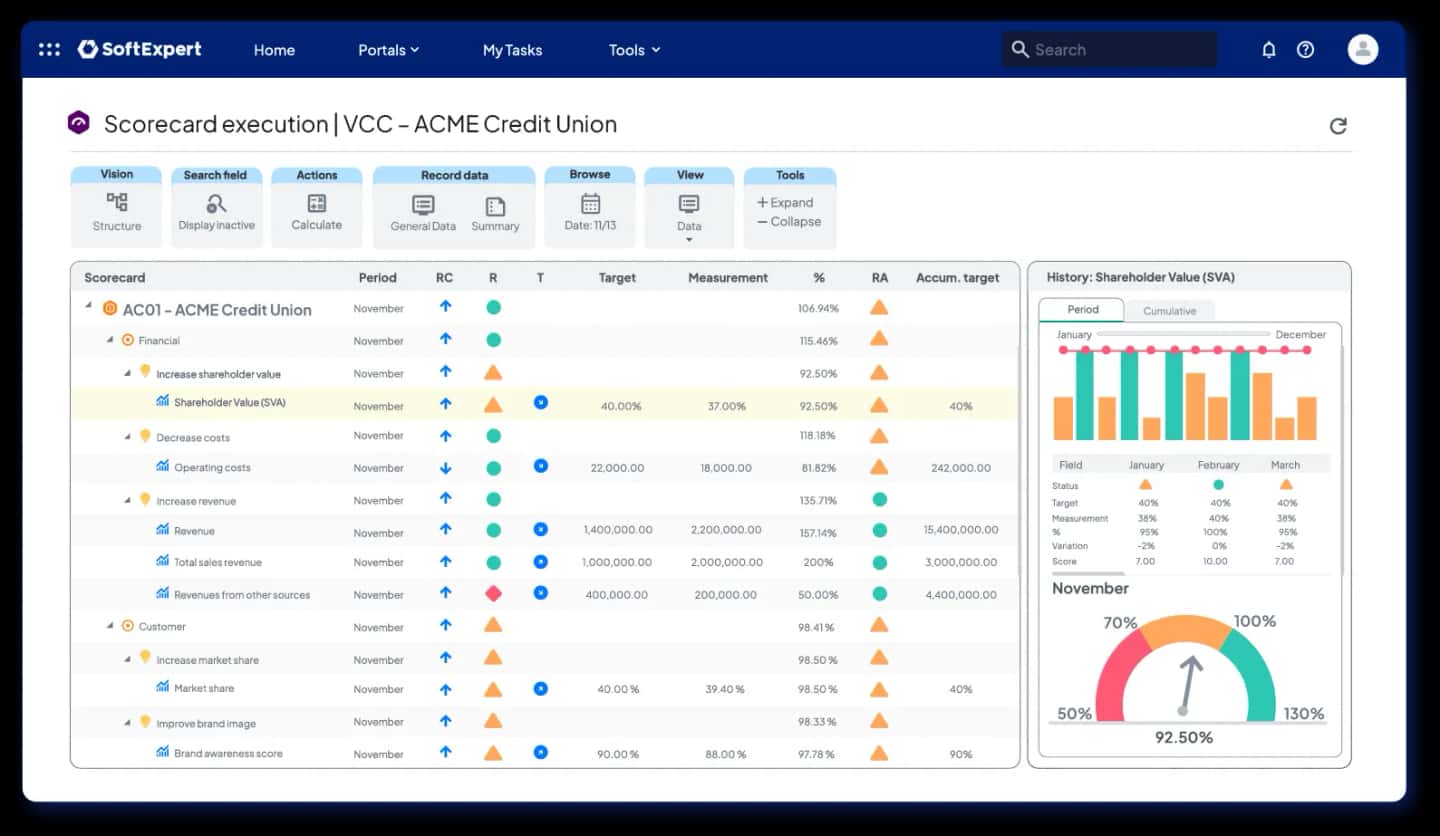Viewport: 1440px width, 836px height.
Task: Click the notifications bell icon
Action: tap(1269, 50)
